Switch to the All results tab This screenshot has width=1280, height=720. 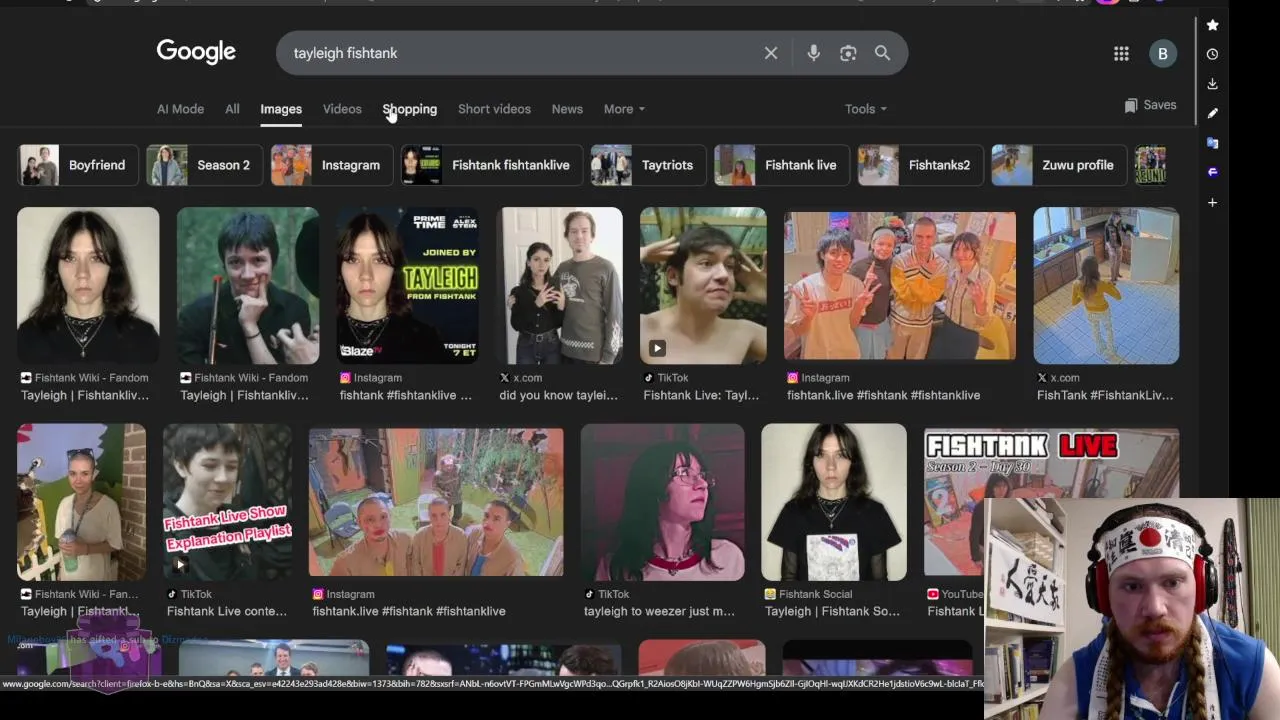click(x=232, y=109)
